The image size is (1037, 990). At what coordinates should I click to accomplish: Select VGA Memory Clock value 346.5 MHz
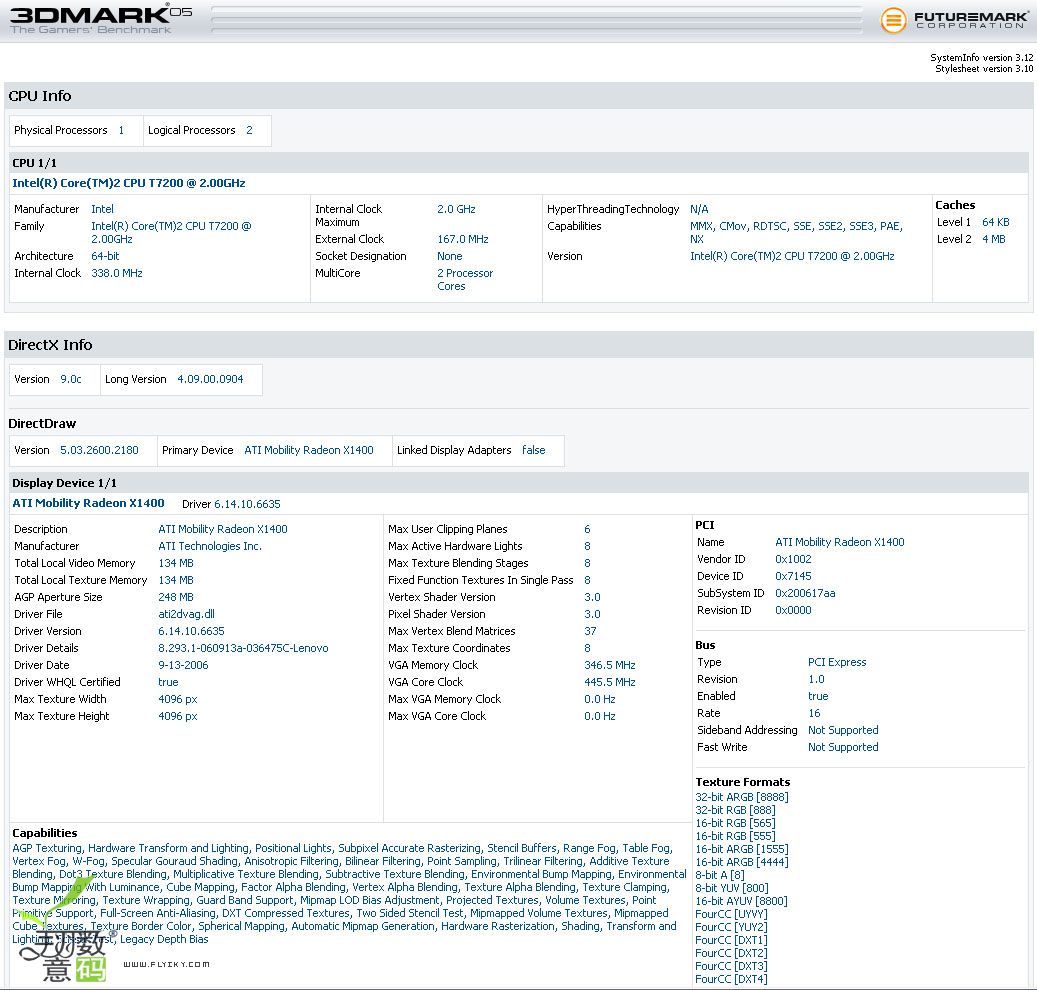pyautogui.click(x=610, y=665)
